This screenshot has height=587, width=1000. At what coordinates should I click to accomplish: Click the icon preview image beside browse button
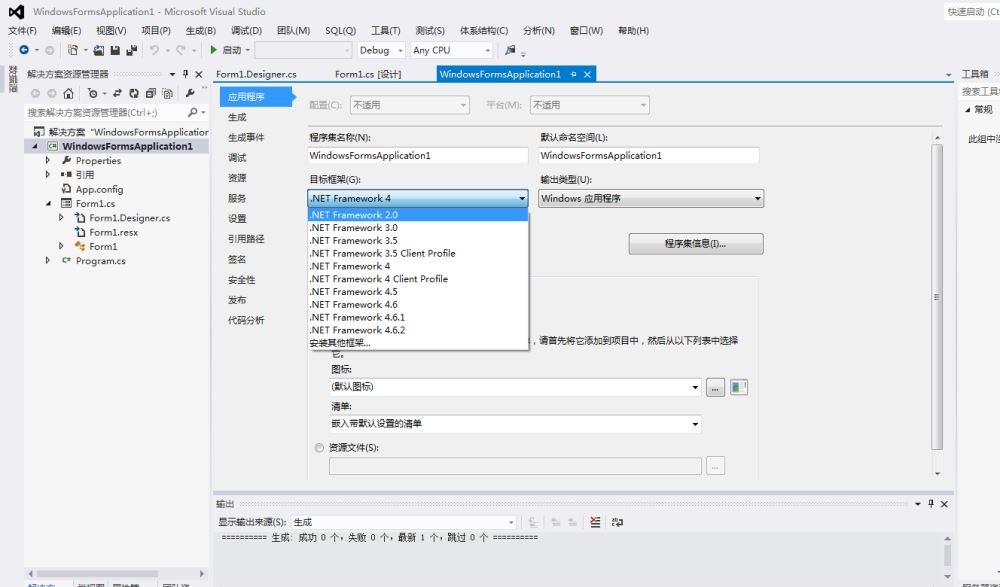click(x=739, y=387)
